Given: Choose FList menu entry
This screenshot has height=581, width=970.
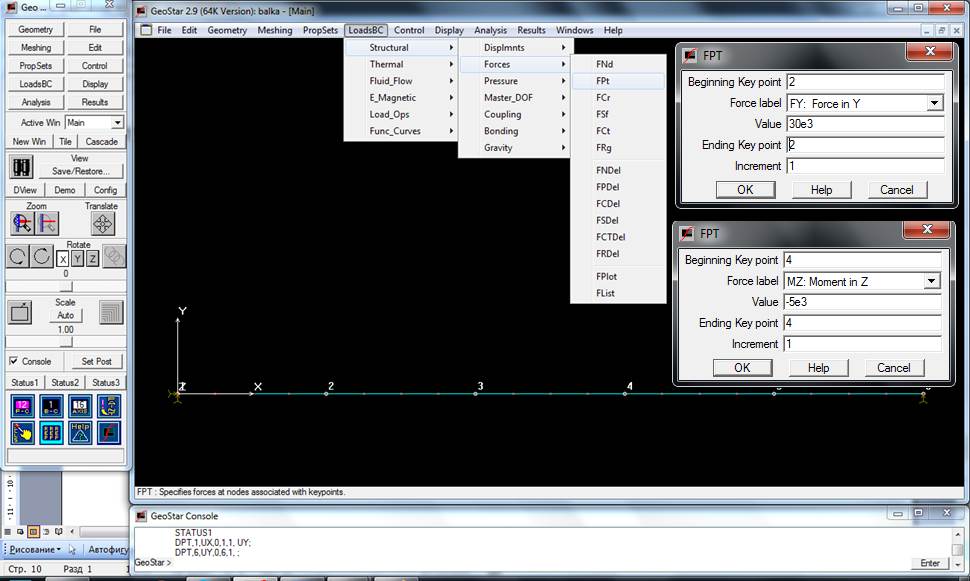Looking at the screenshot, I should coord(618,293).
